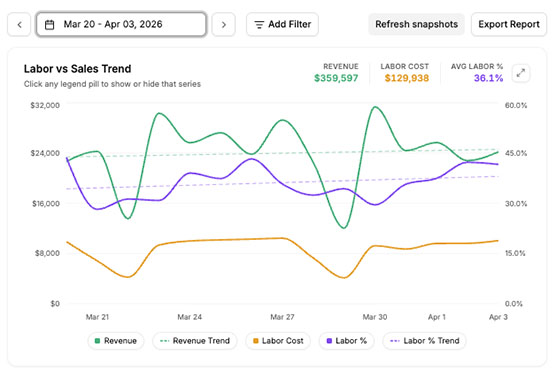
Task: Click the Mar 21 axis label
Action: [x=97, y=317]
